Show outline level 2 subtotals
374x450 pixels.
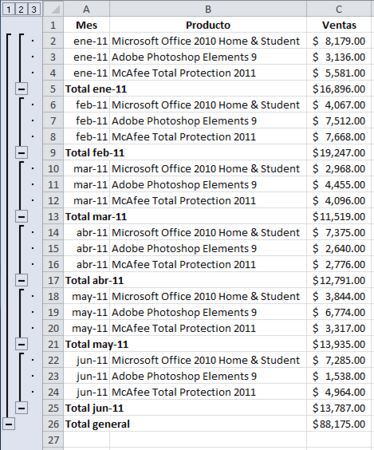21,9
